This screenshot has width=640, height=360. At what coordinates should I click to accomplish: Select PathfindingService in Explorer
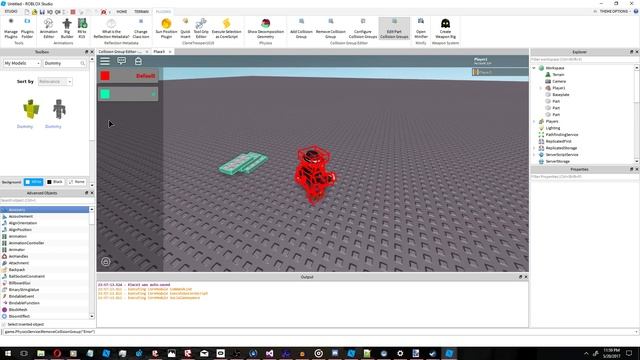click(x=562, y=135)
